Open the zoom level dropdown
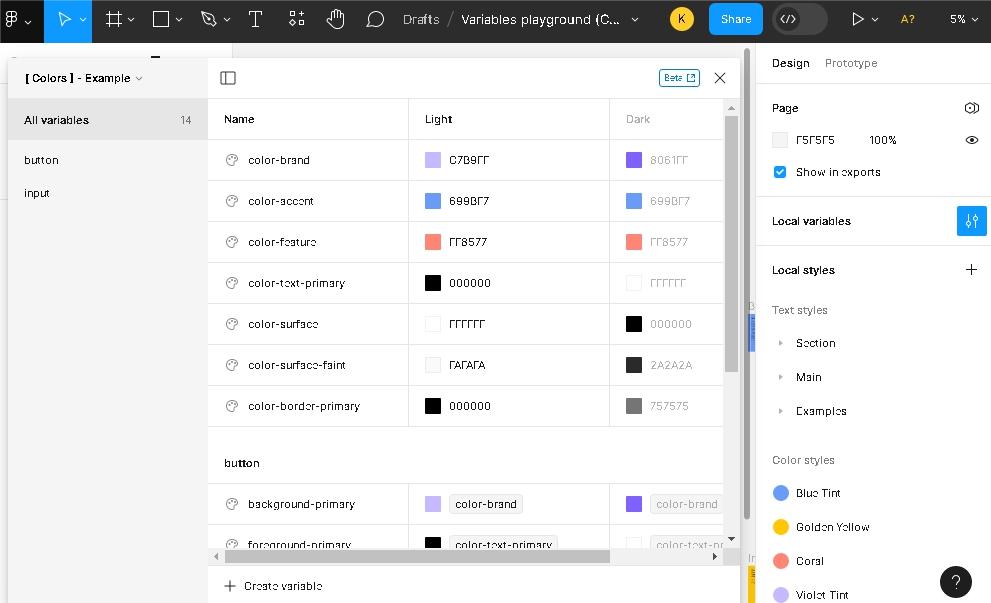 coord(963,19)
